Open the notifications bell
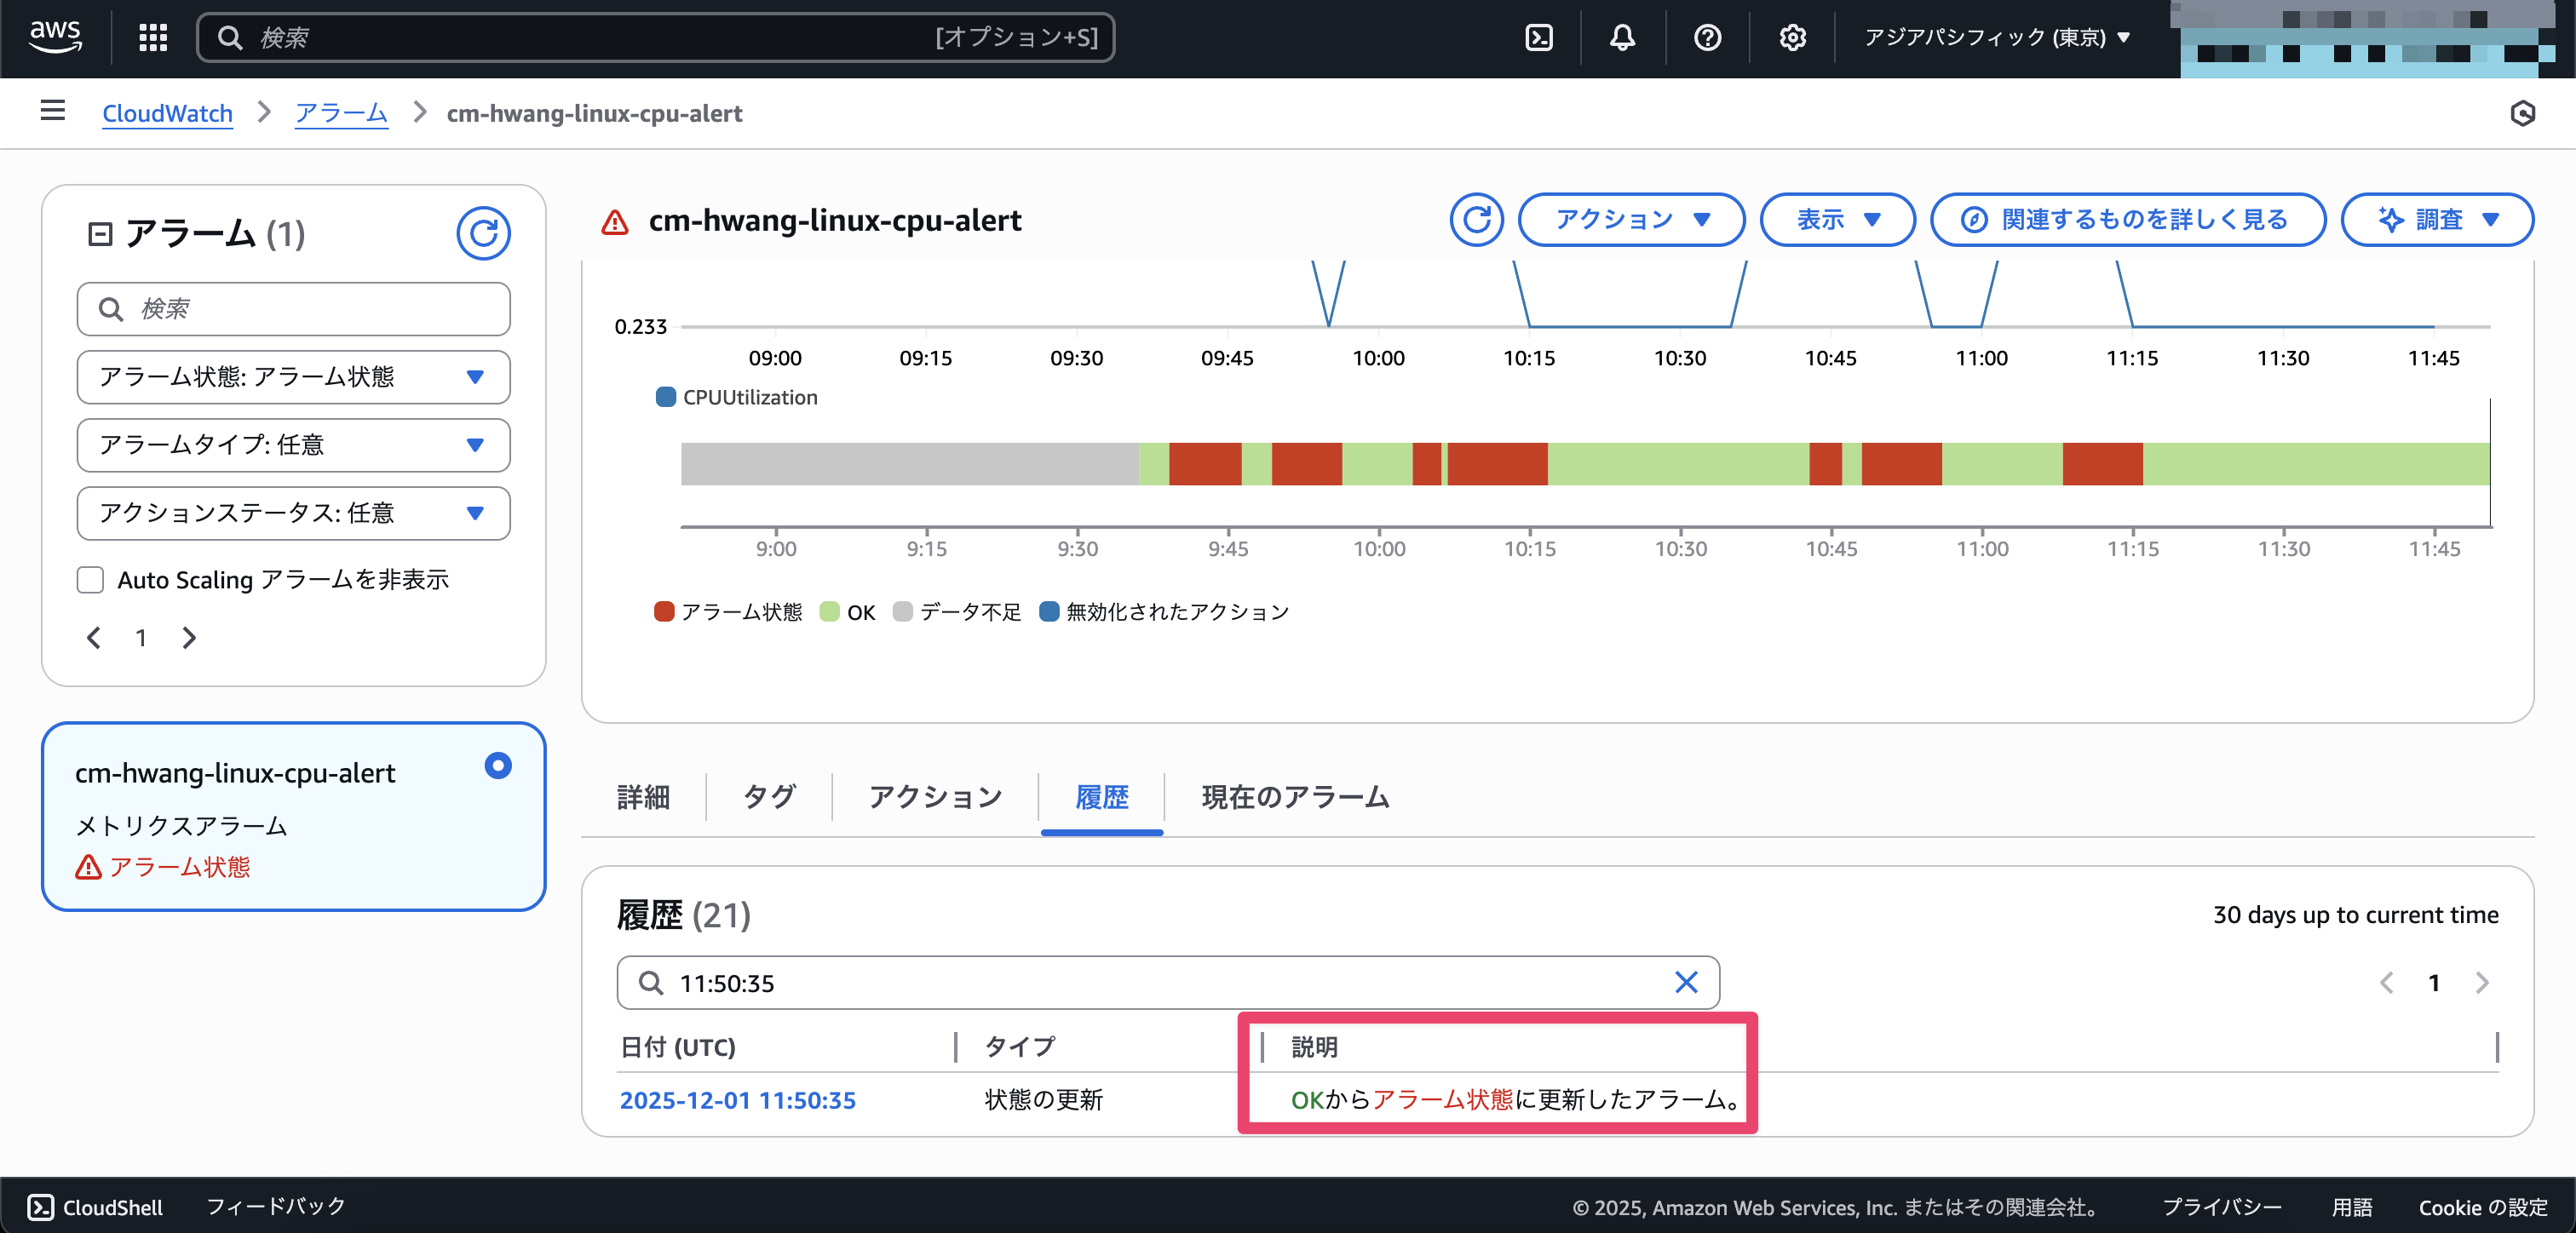The height and width of the screenshot is (1233, 2576). [1622, 38]
